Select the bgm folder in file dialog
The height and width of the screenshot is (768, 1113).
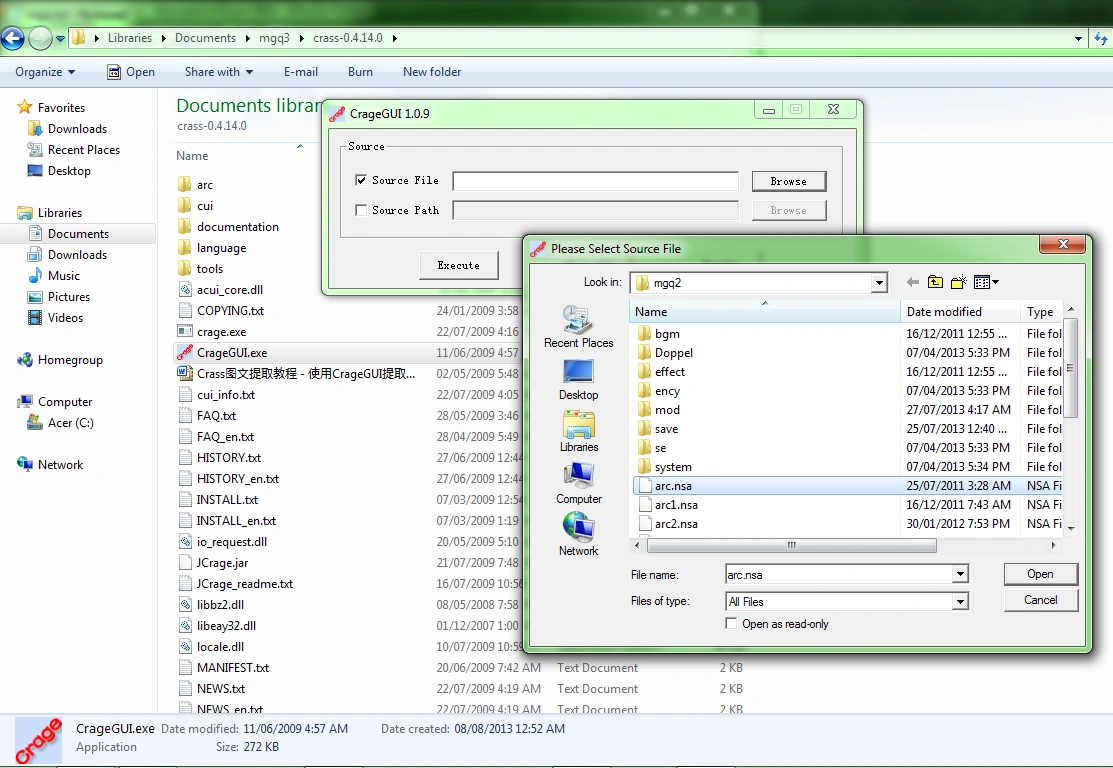pyautogui.click(x=667, y=334)
